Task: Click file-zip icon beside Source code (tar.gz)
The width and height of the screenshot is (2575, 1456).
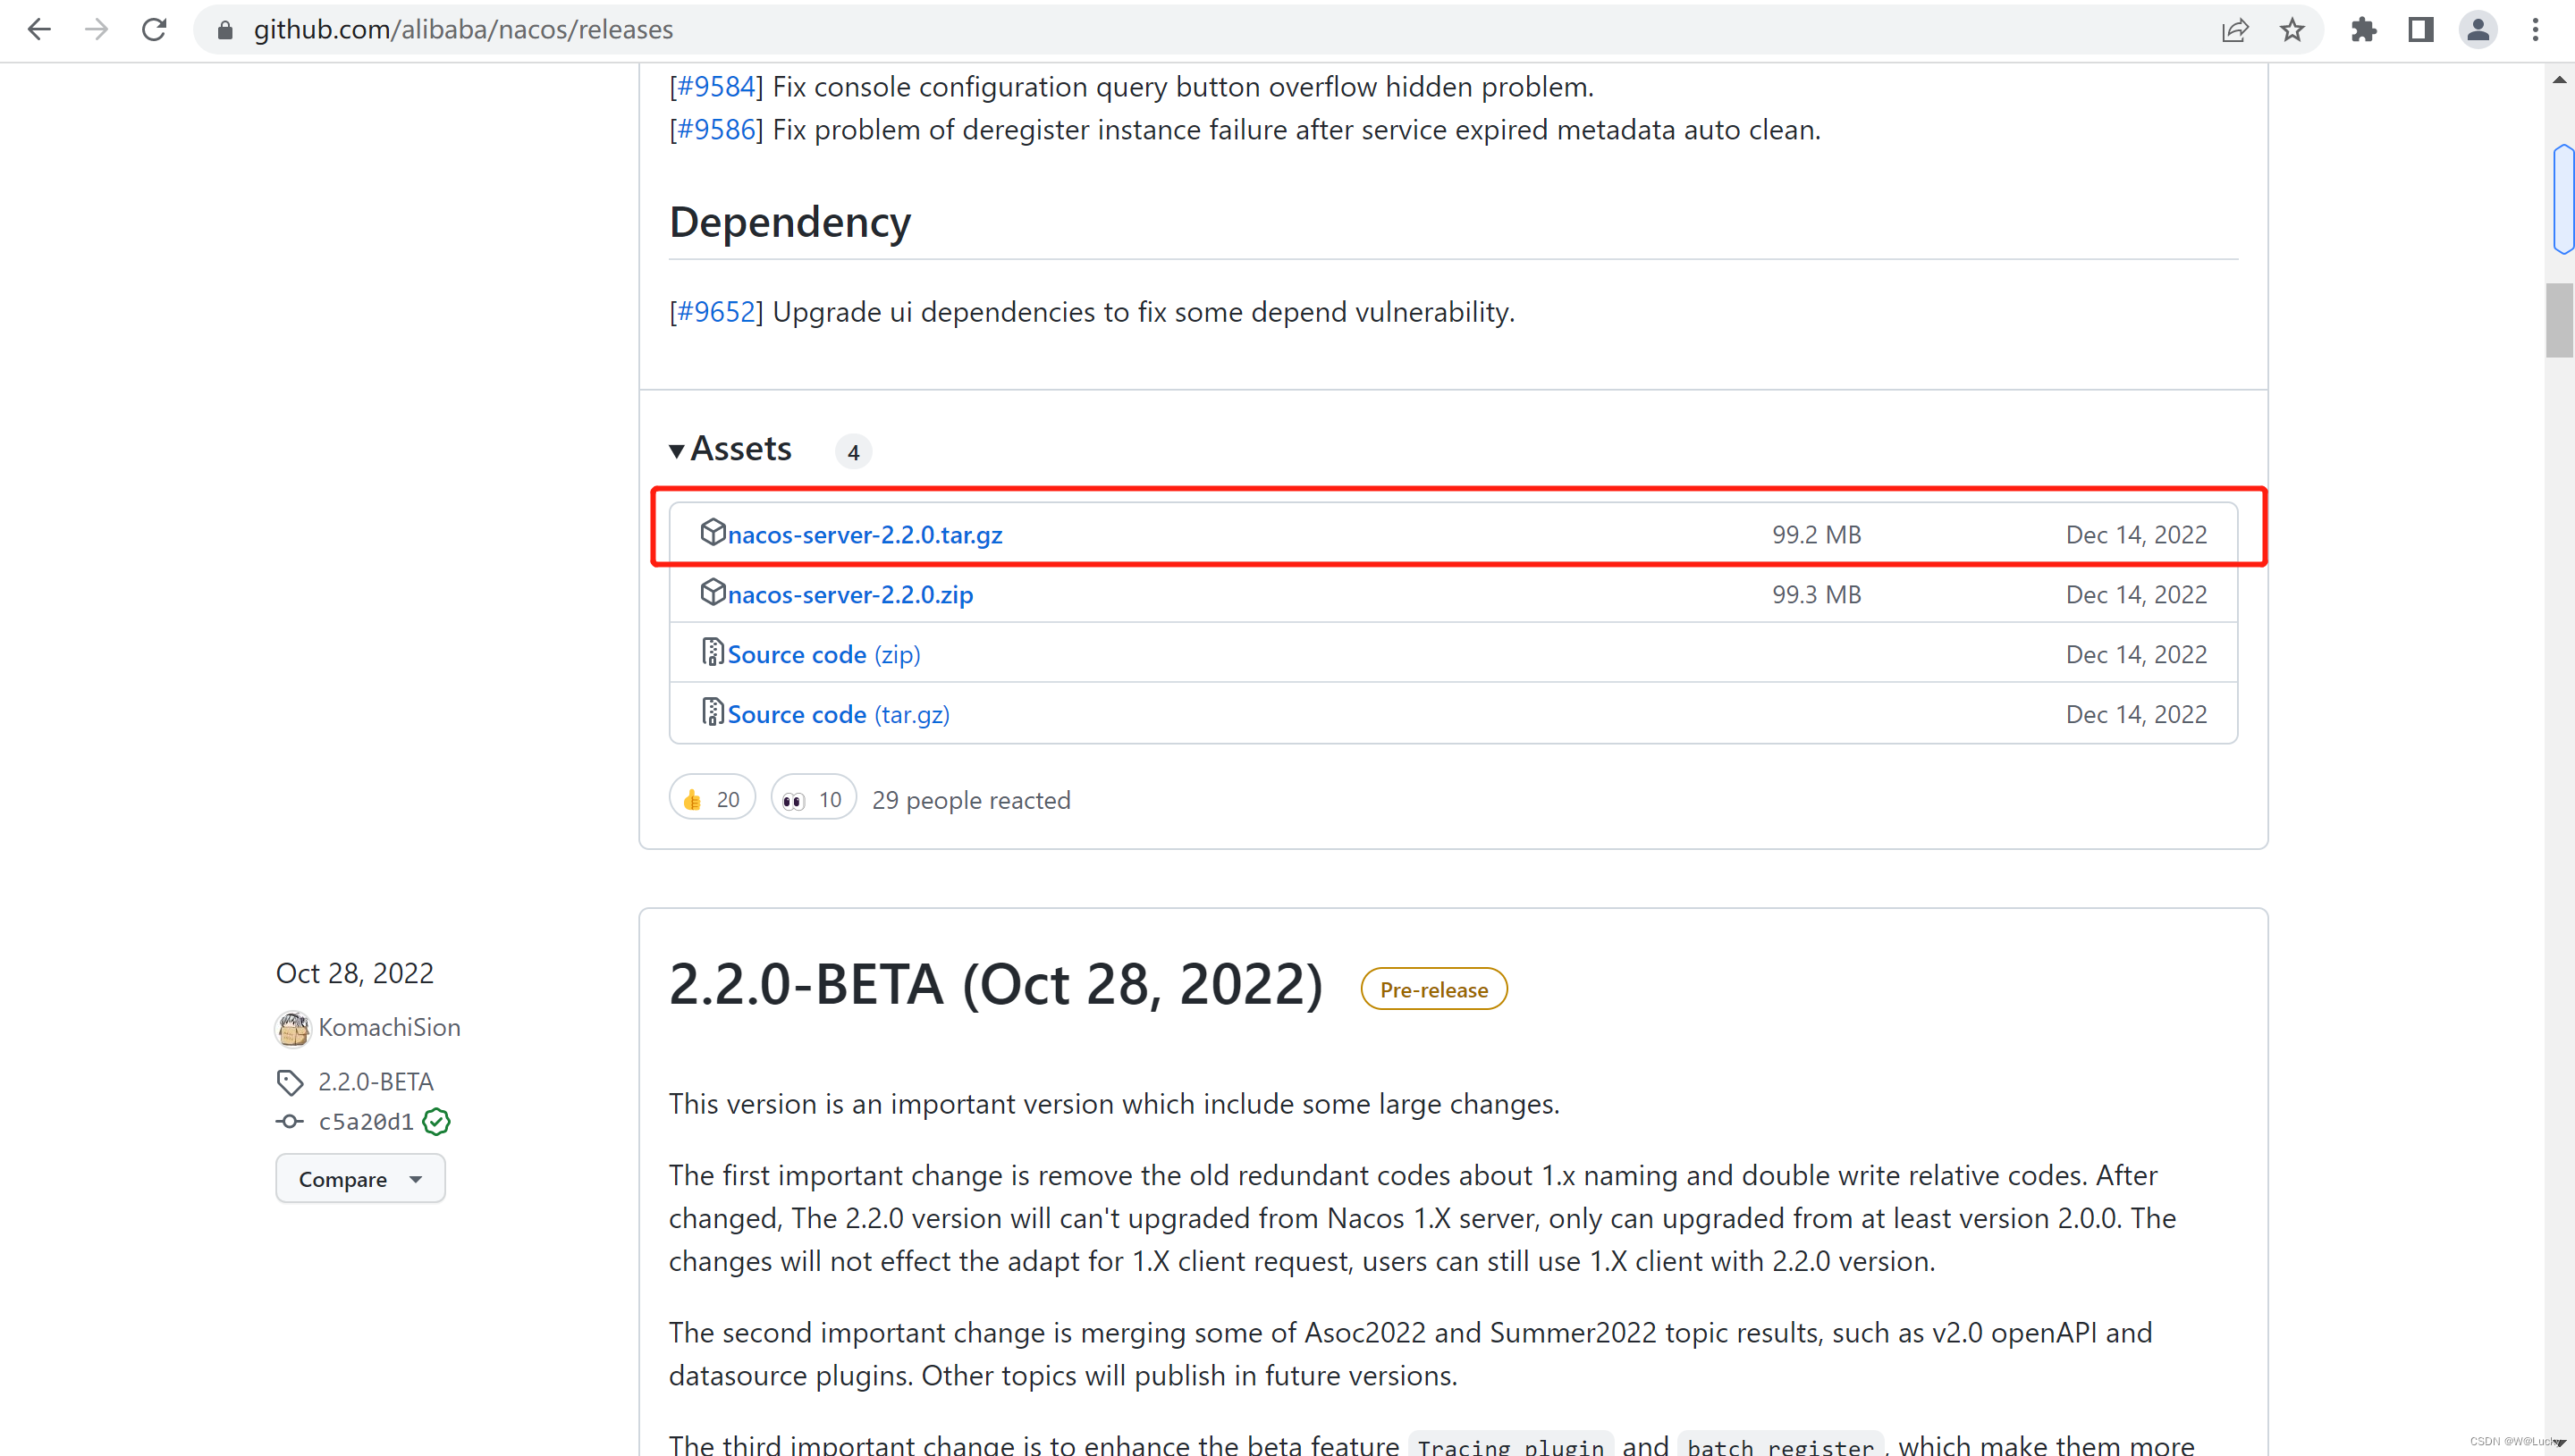Action: click(712, 712)
